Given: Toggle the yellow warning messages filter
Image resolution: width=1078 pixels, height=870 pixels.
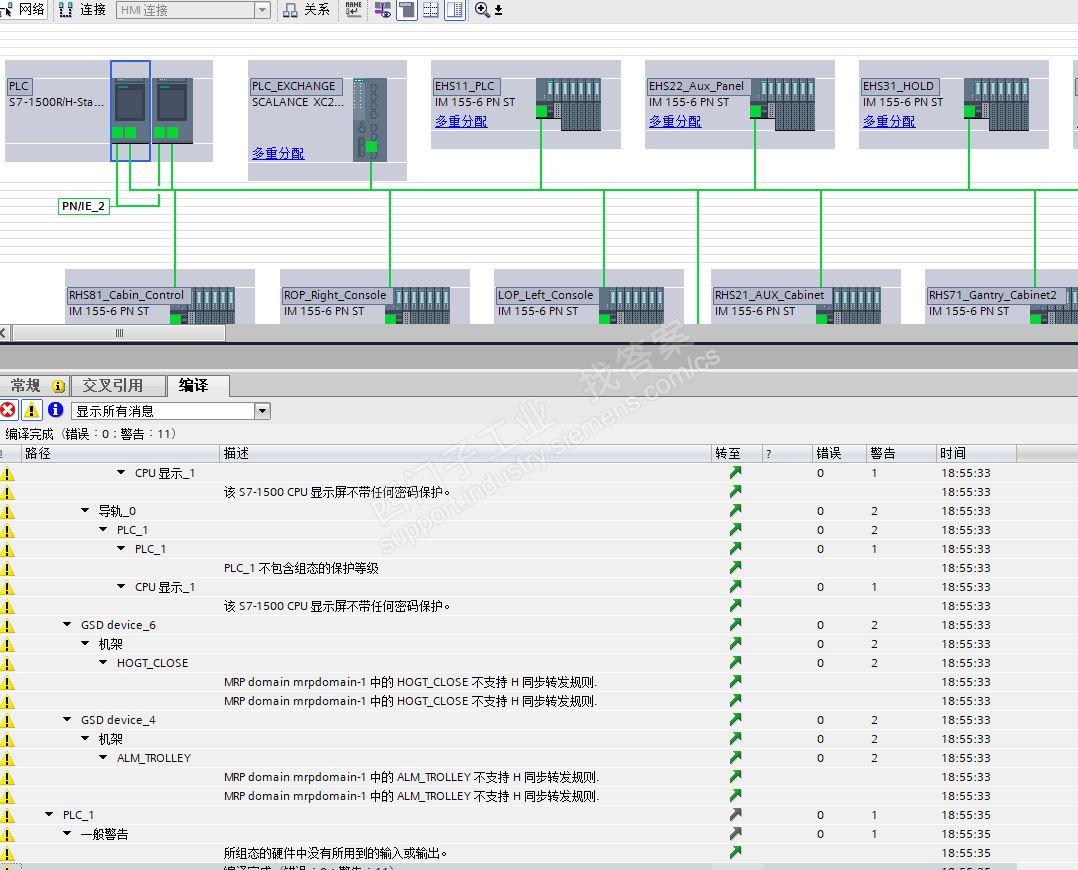Looking at the screenshot, I should (32, 411).
